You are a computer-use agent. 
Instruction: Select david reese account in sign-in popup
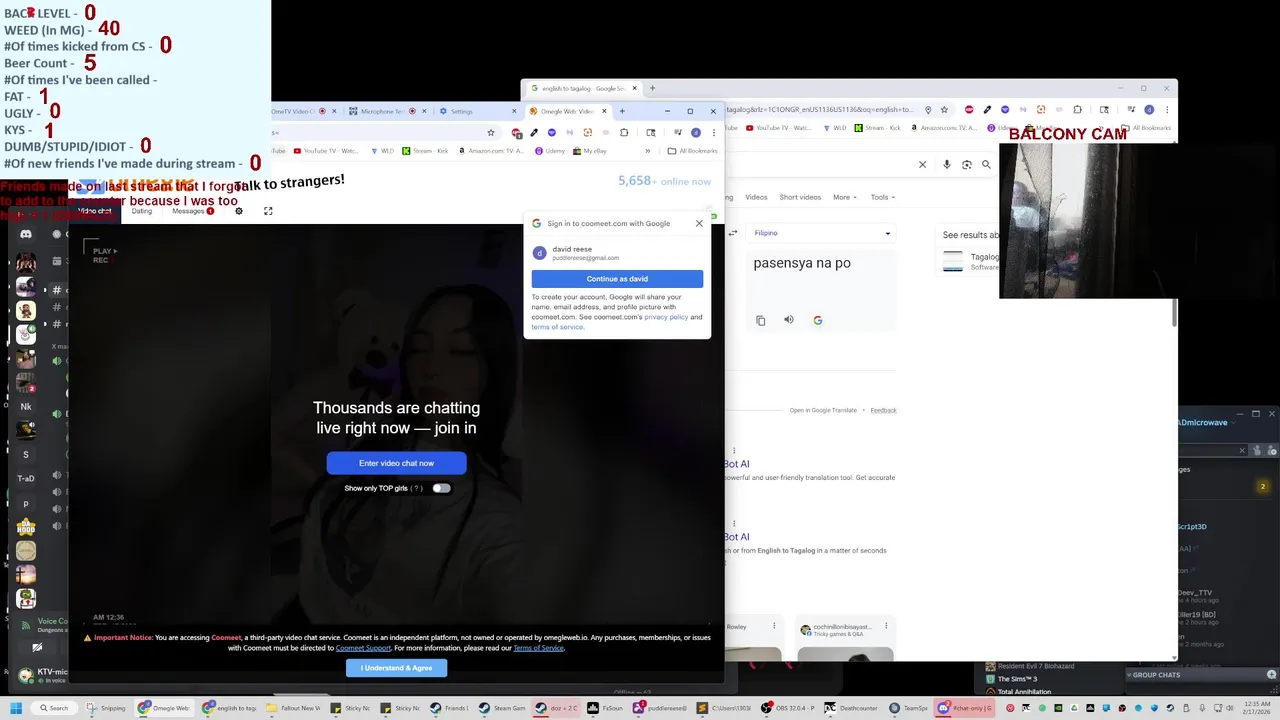click(x=617, y=253)
